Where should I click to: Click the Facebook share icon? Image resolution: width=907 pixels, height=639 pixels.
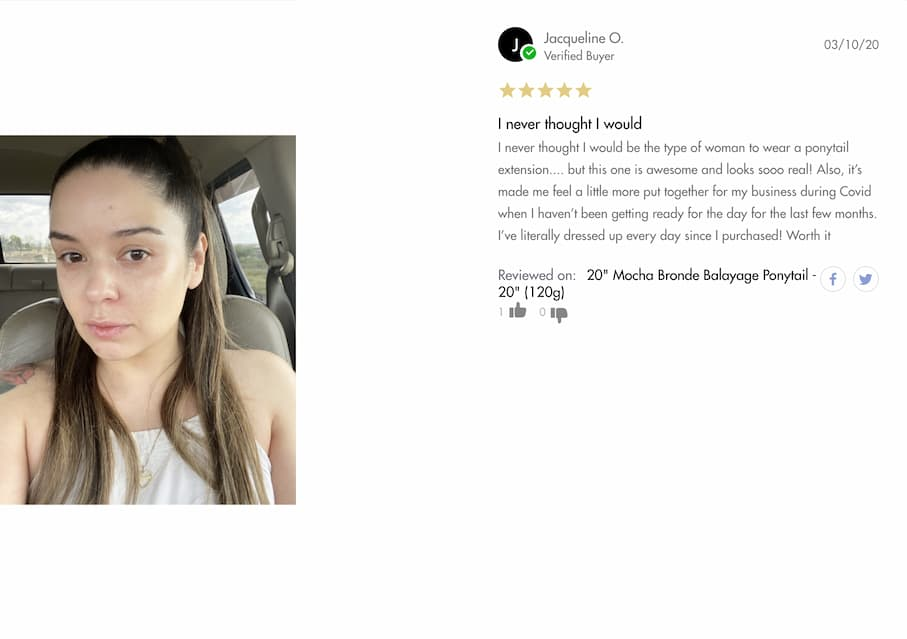tap(833, 279)
